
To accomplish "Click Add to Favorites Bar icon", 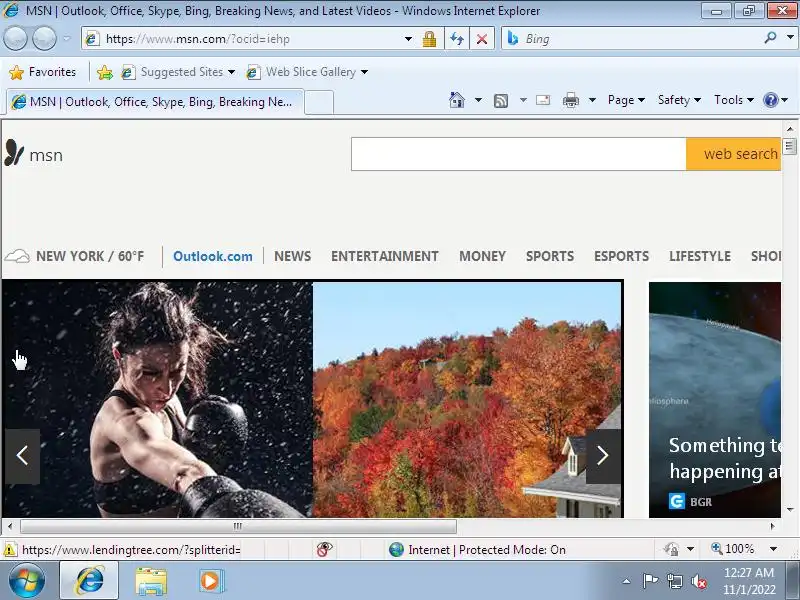I will (105, 72).
